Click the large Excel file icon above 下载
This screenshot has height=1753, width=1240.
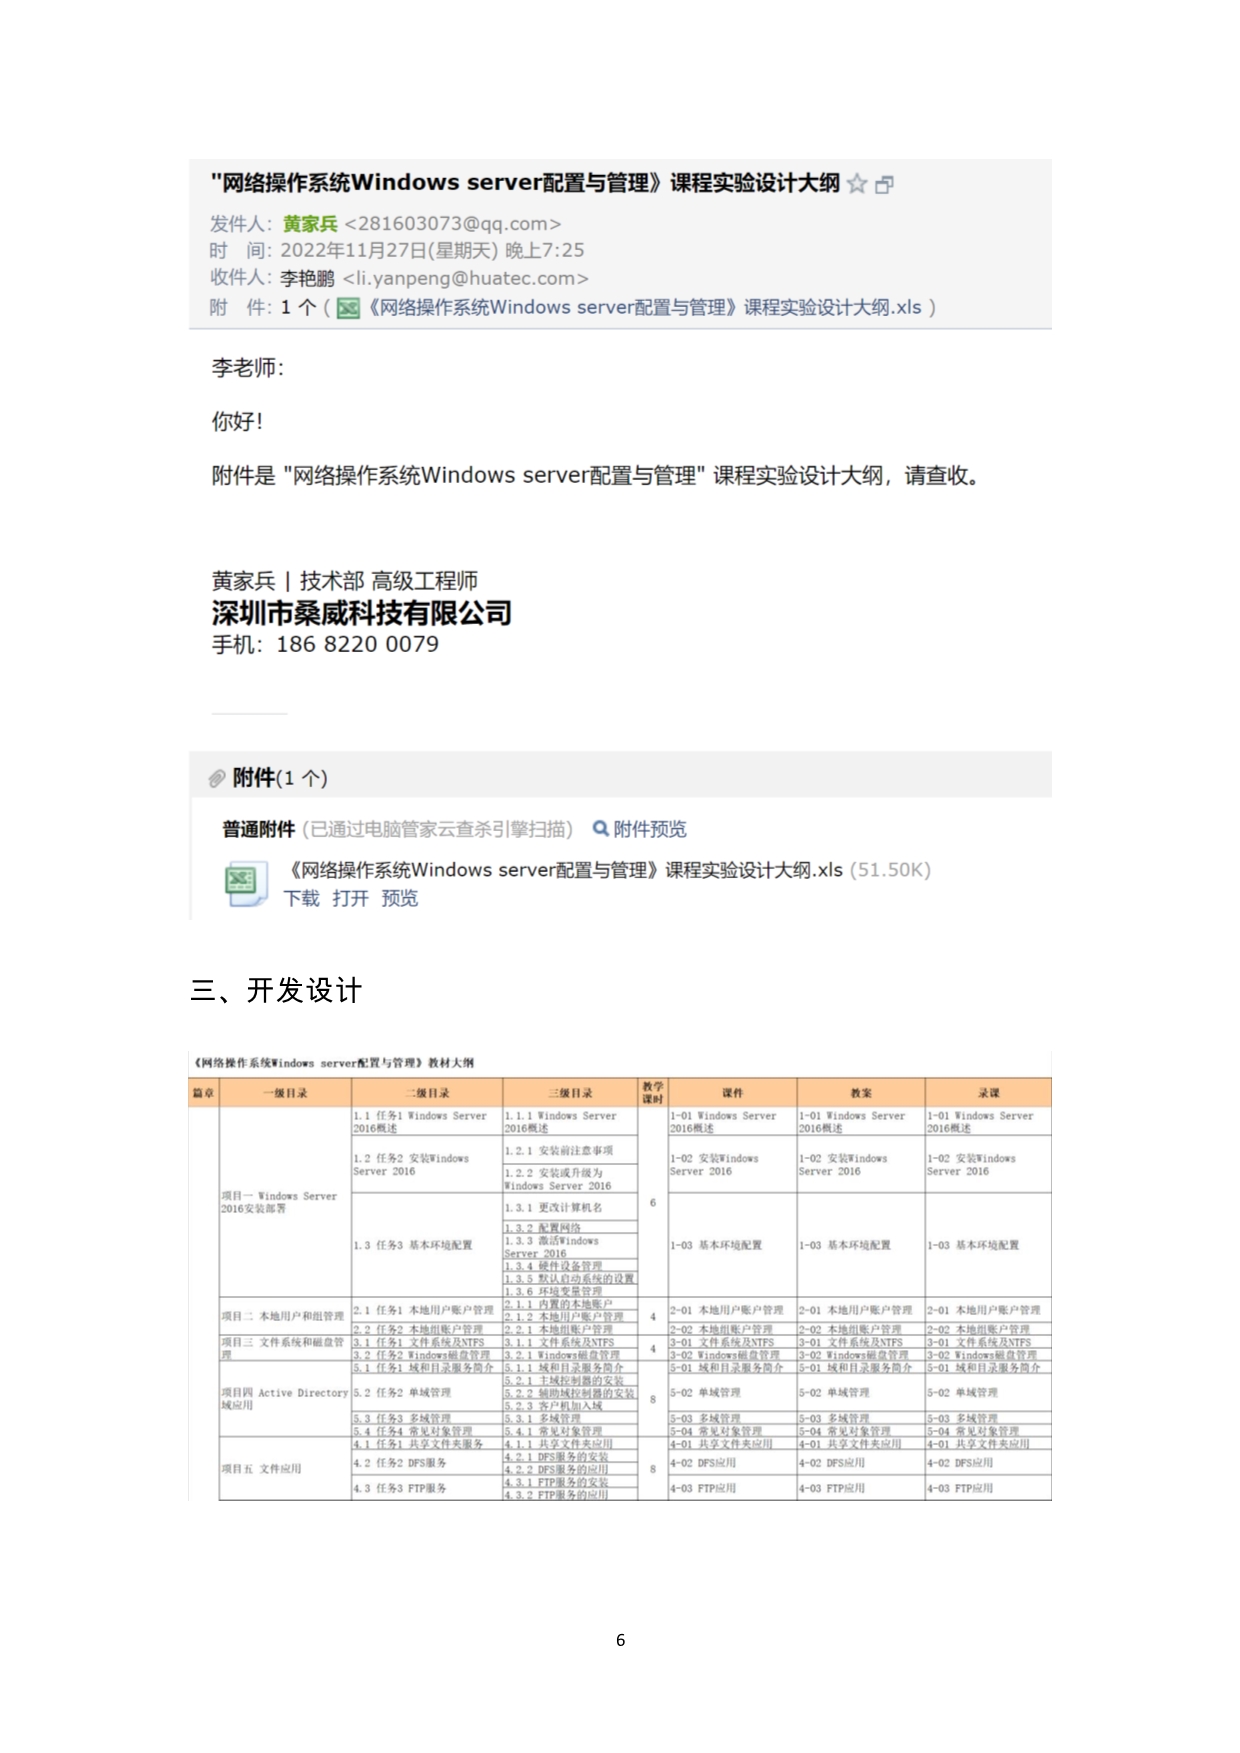[x=244, y=883]
